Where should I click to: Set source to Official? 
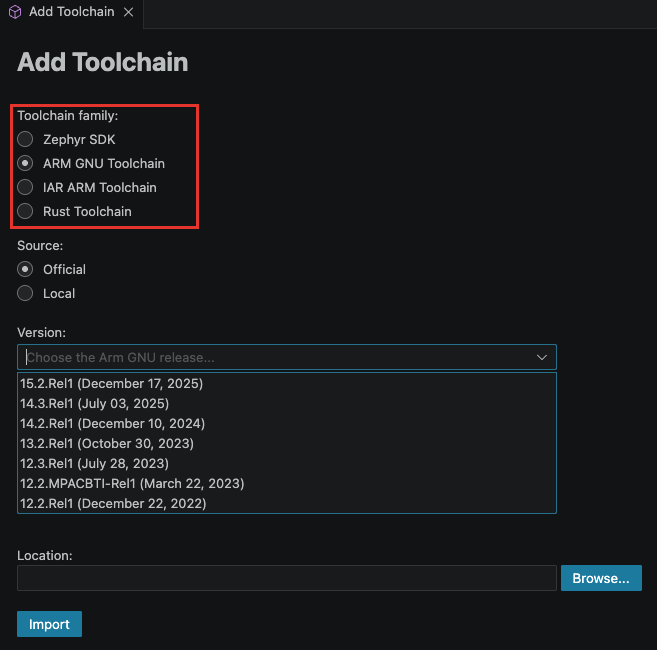click(x=25, y=269)
